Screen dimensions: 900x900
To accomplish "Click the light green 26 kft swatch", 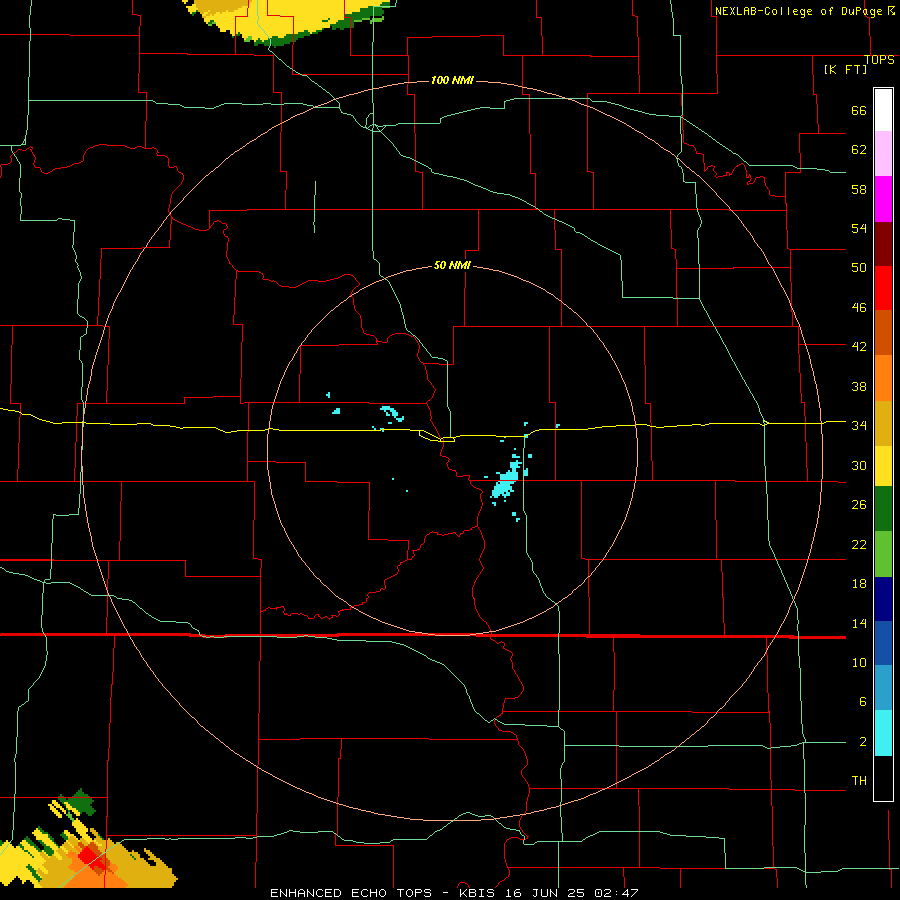I will [x=883, y=554].
